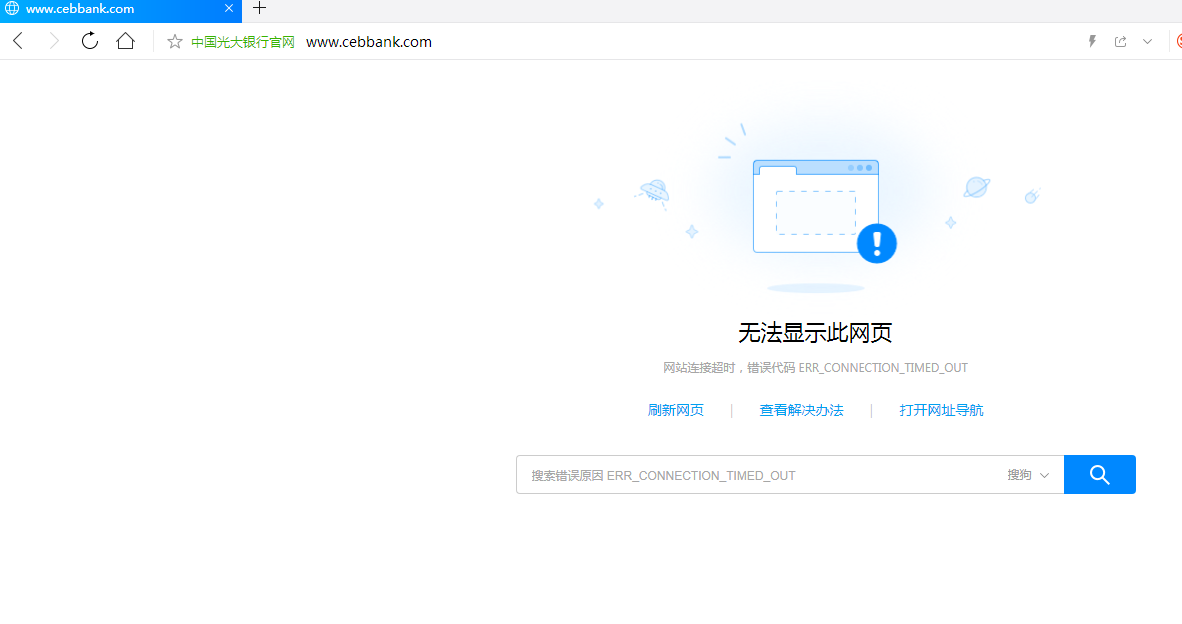Image resolution: width=1182 pixels, height=624 pixels.
Task: Open 查看解决办法 for troubleshooting
Action: [801, 409]
